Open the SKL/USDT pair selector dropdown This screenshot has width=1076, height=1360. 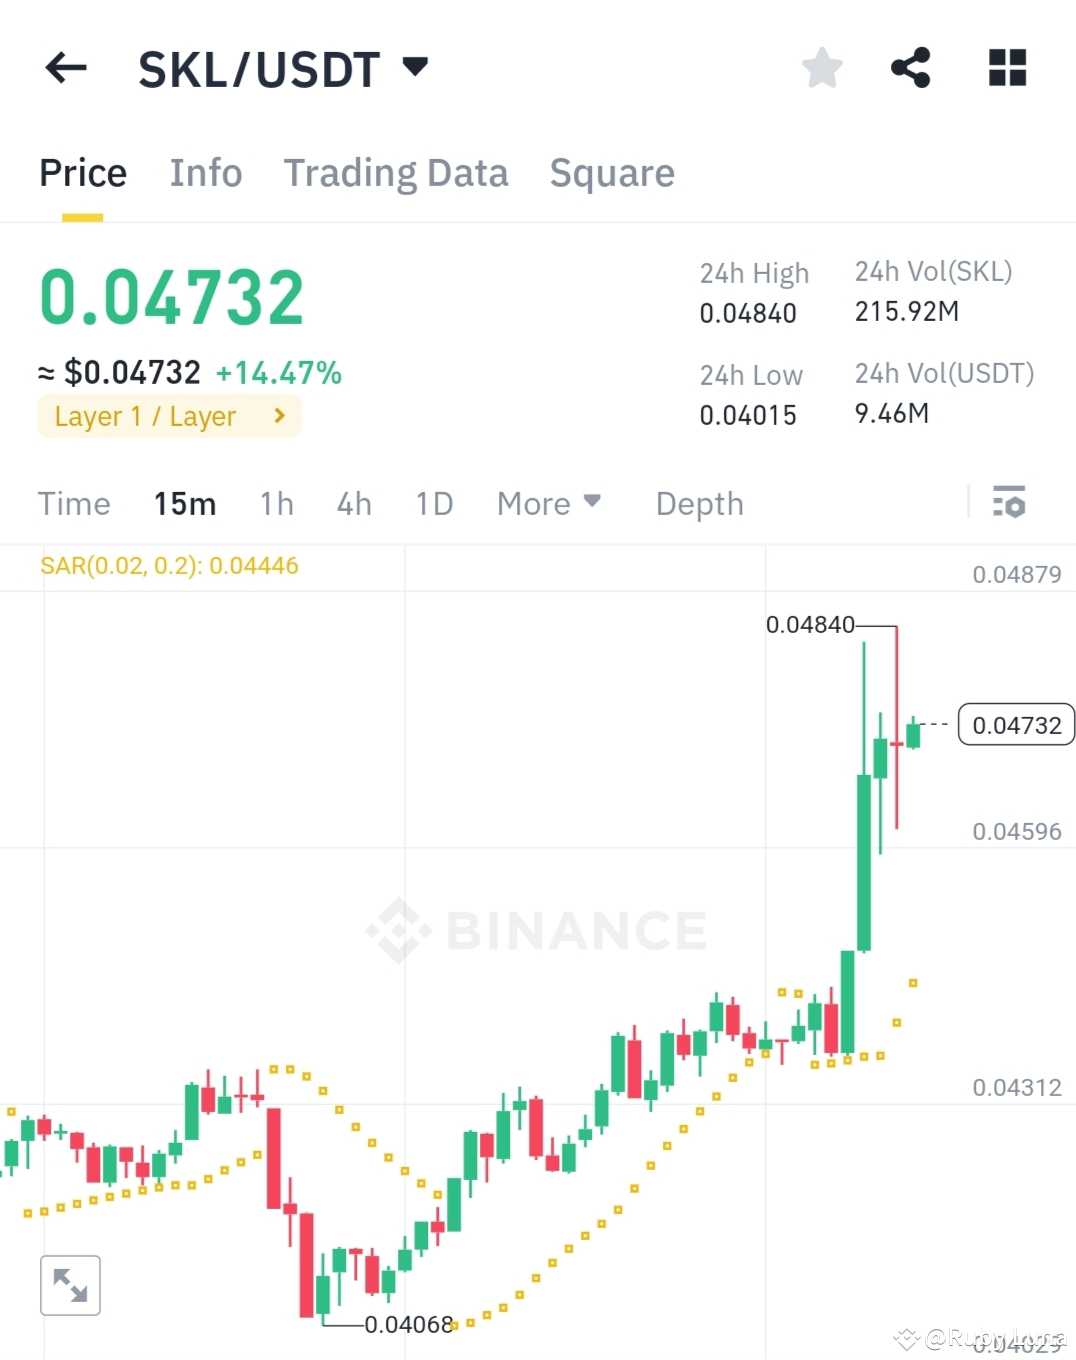(x=415, y=67)
